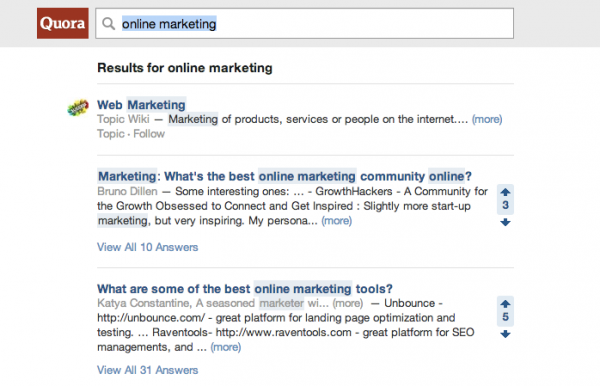The width and height of the screenshot is (600, 386).
Task: Downvote Bruno Dillen's answer
Action: pos(505,222)
